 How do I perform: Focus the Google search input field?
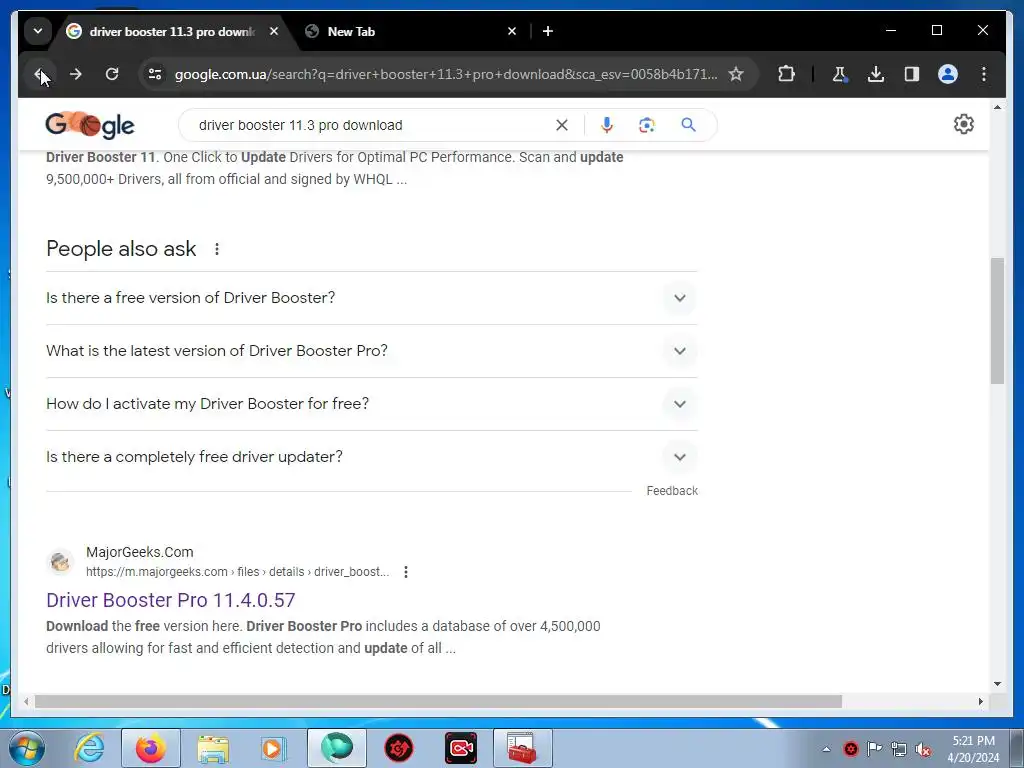(372, 125)
